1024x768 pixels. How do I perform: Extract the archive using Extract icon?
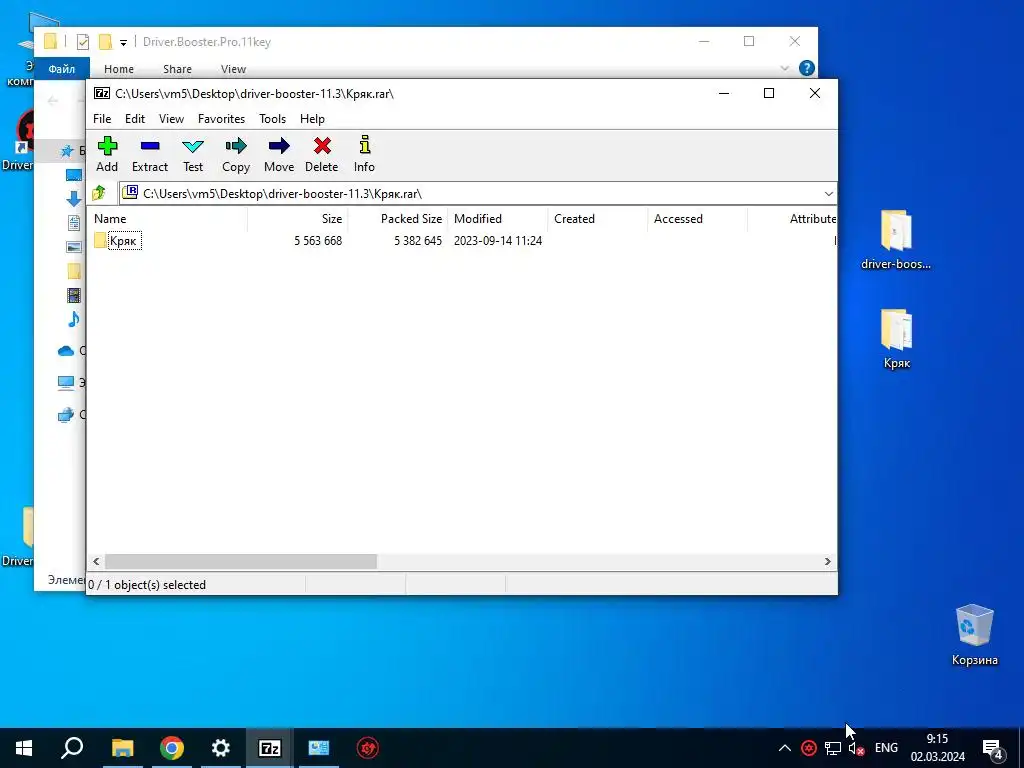pyautogui.click(x=150, y=155)
